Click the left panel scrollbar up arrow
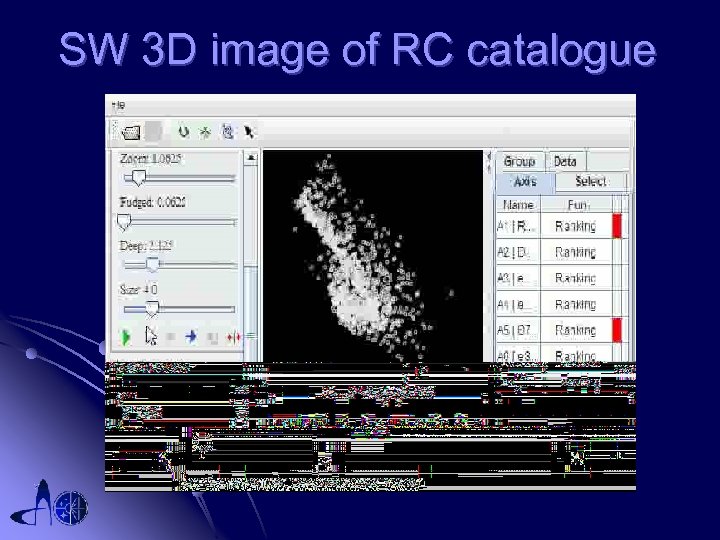 [x=251, y=158]
